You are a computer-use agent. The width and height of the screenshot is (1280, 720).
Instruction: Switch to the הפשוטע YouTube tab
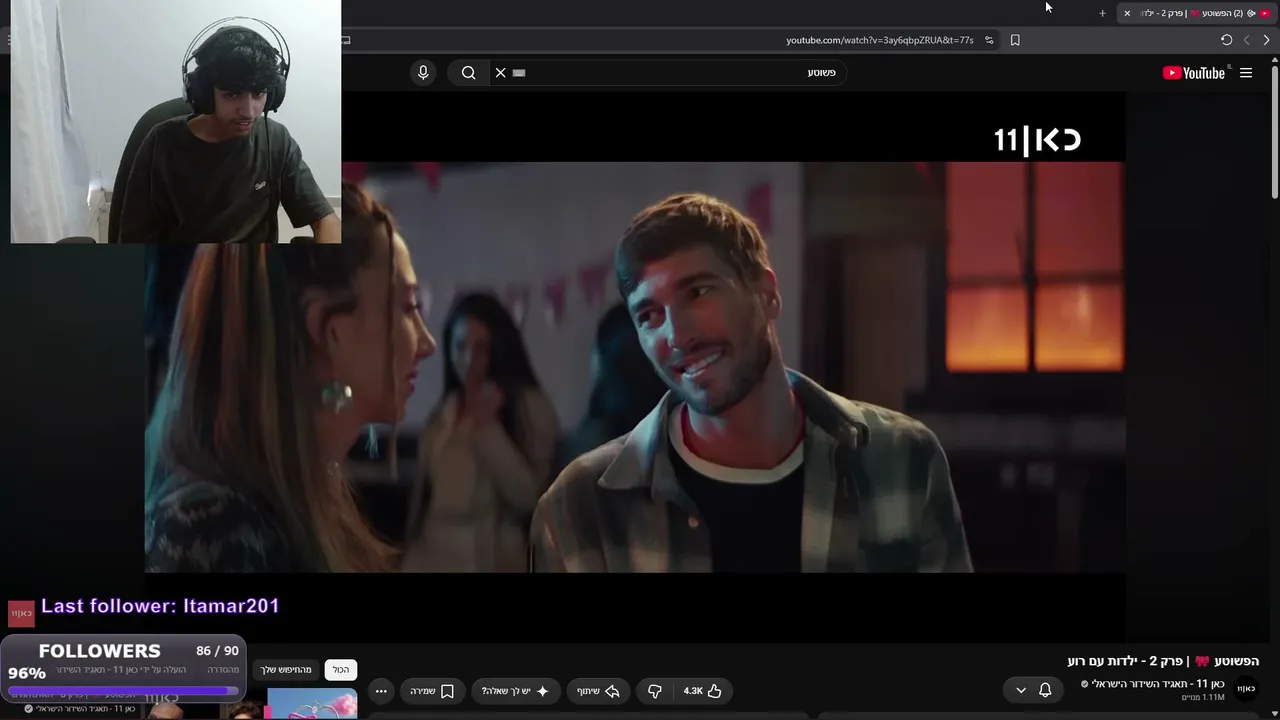pos(1197,13)
